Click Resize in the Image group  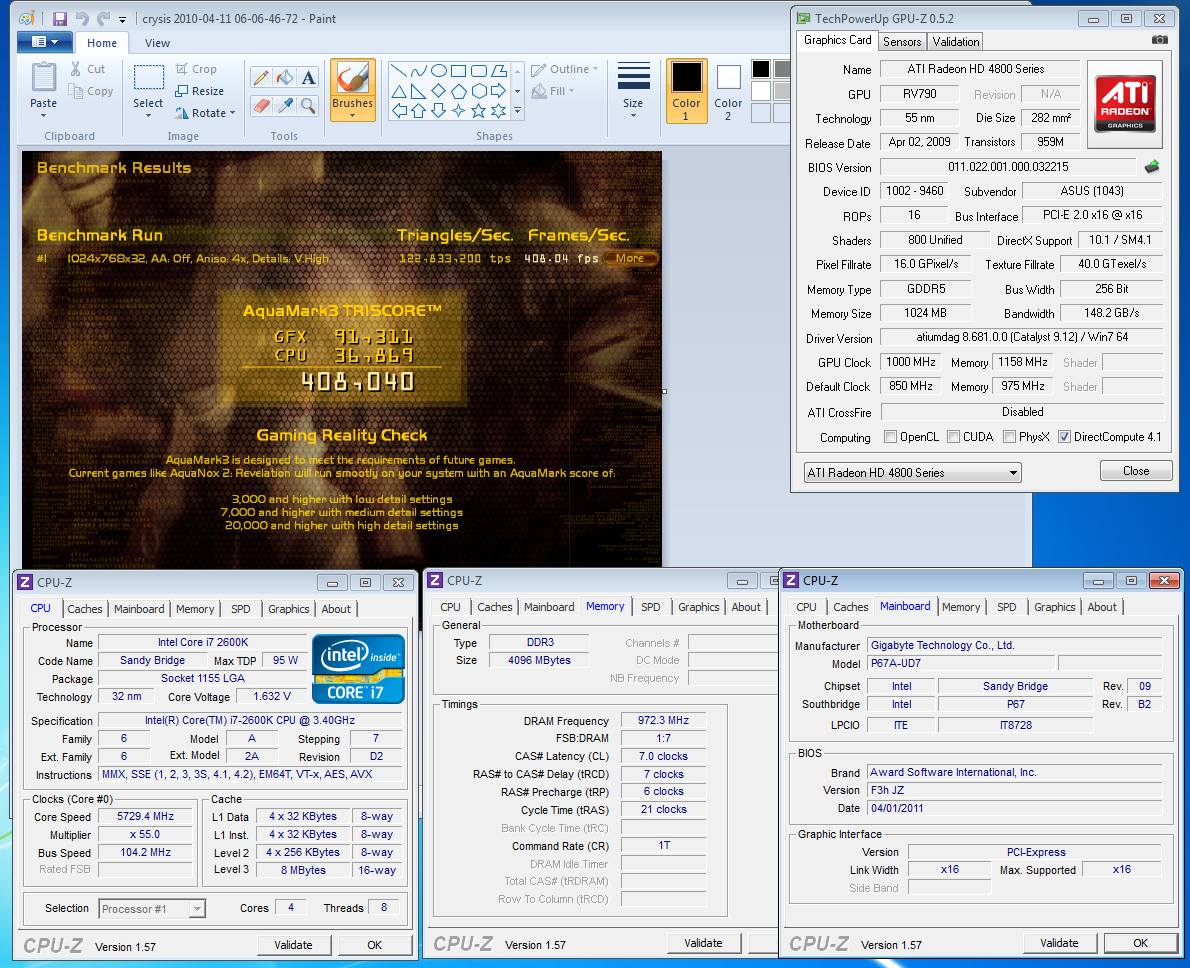click(x=200, y=91)
